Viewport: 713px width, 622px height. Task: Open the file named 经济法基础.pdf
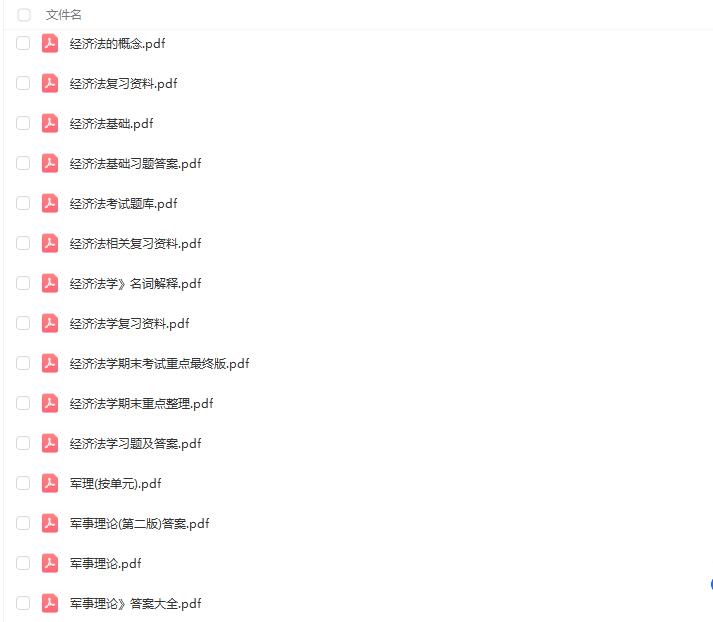tap(111, 124)
